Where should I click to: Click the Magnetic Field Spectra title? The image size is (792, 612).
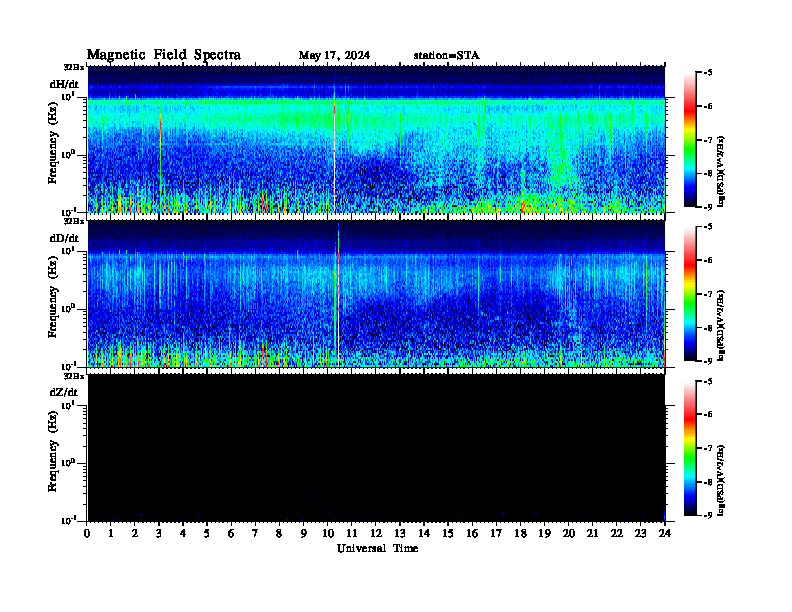pos(164,55)
